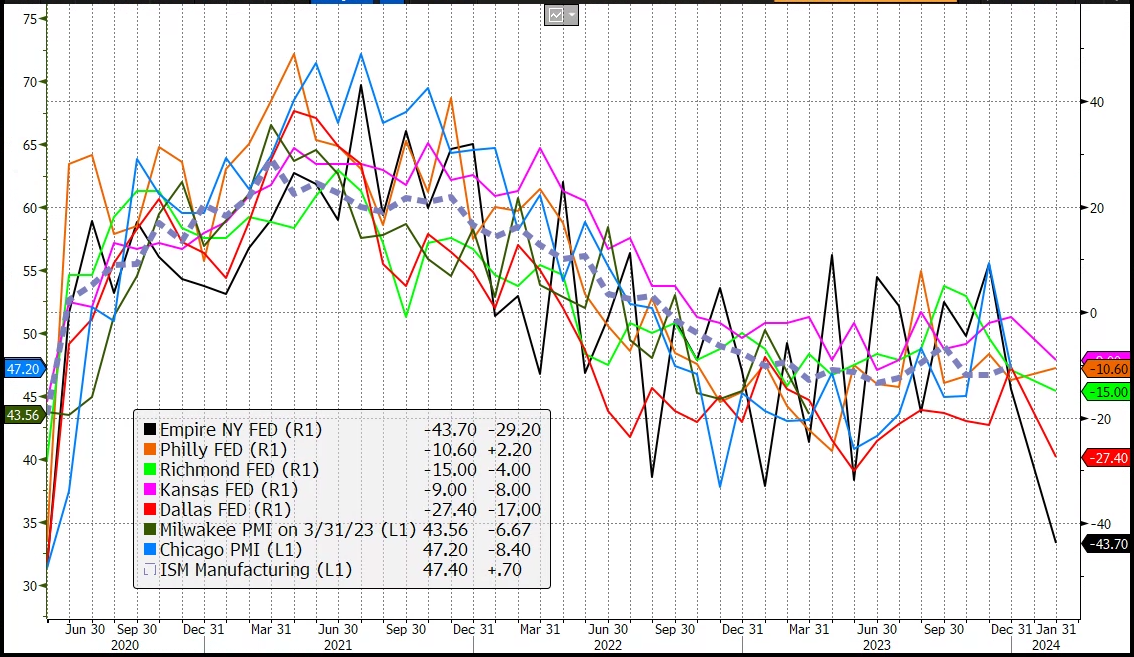Click the green -15.00 tag on right axis
The height and width of the screenshot is (657, 1134).
(1107, 392)
